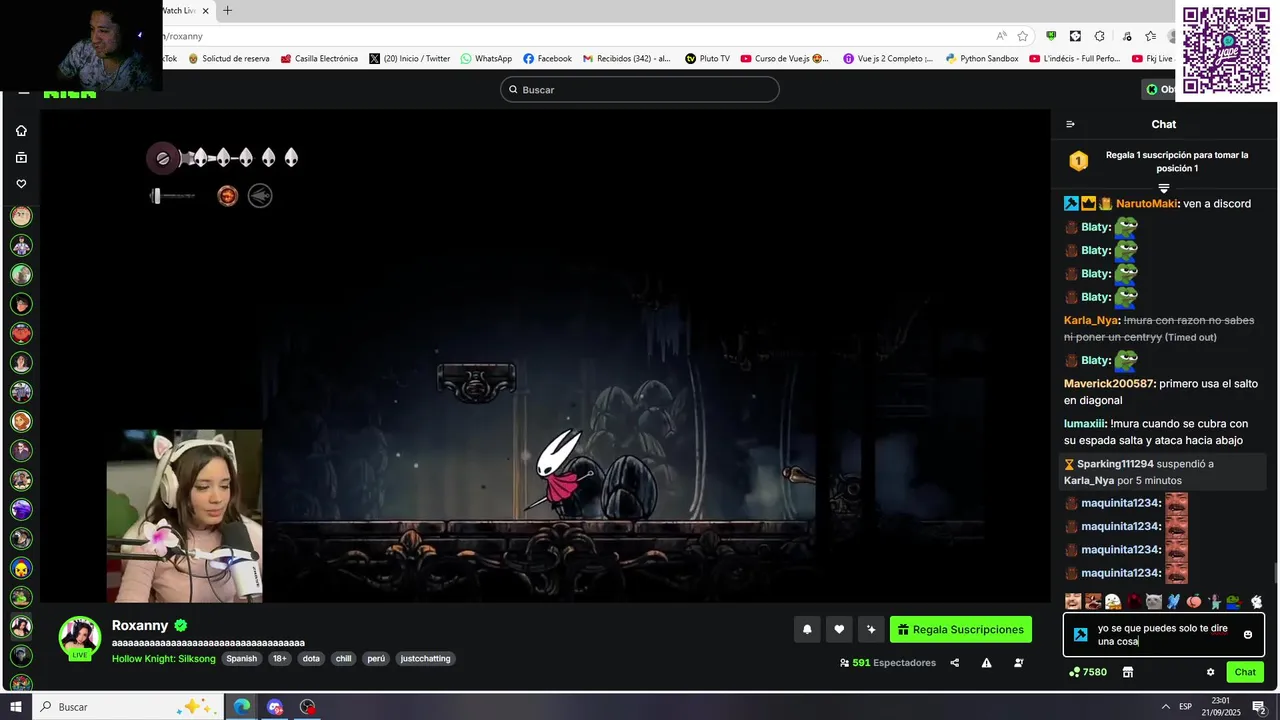
Task: Open new browser tab with plus button
Action: click(x=227, y=11)
